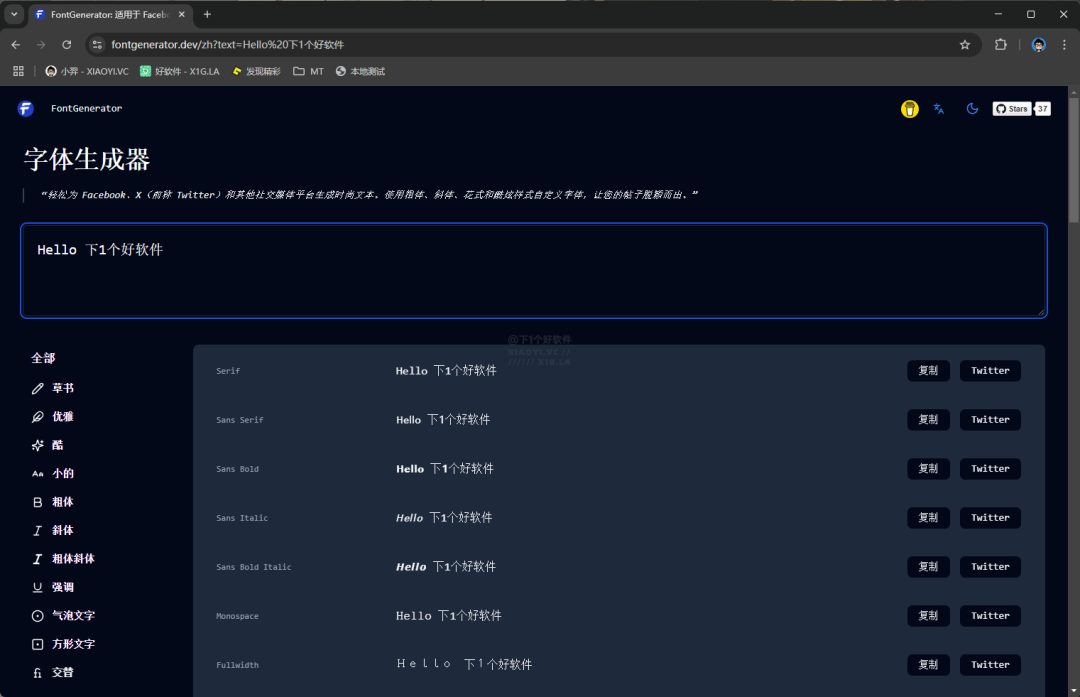Open the browser extensions menu
Image resolution: width=1080 pixels, height=697 pixels.
[x=1001, y=45]
